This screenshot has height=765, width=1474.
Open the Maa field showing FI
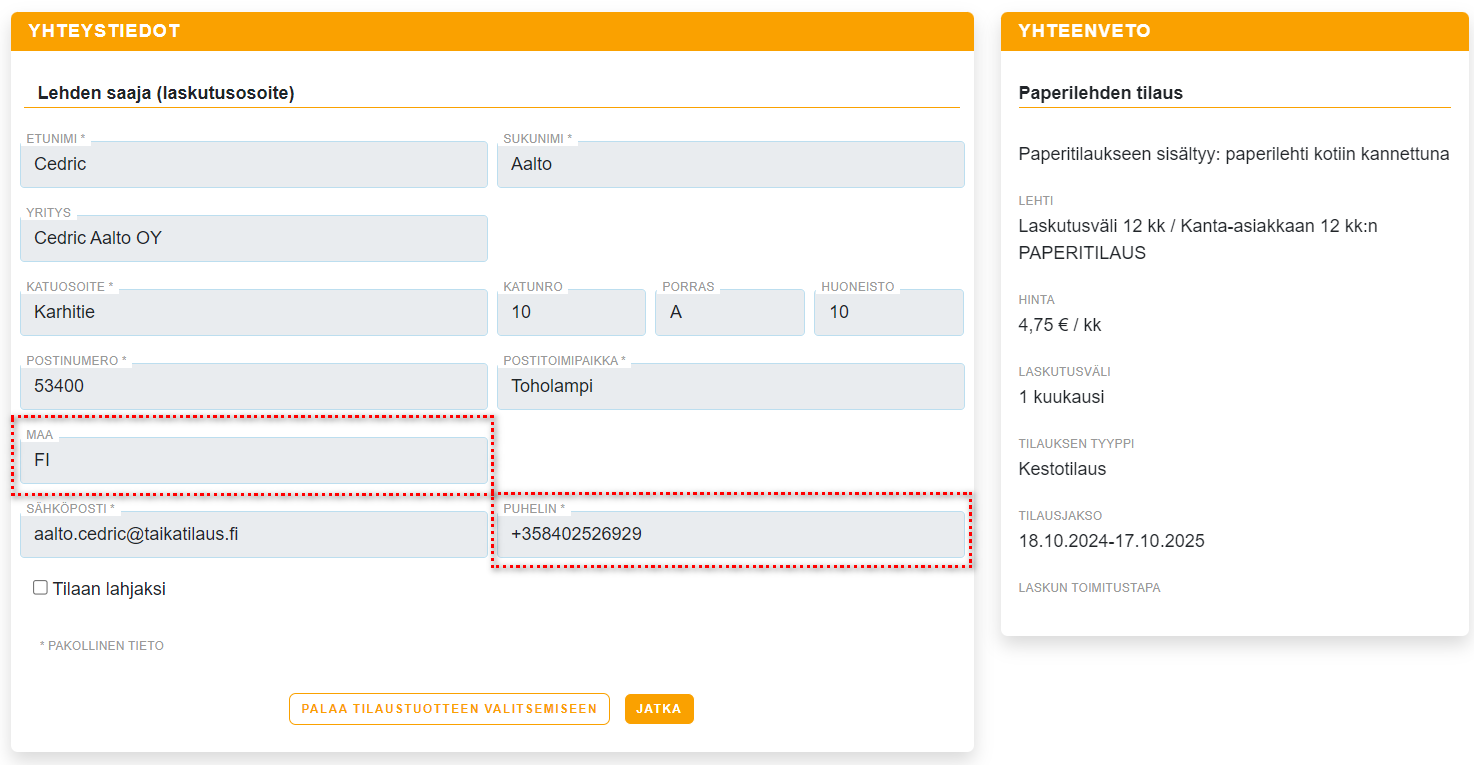[254, 460]
